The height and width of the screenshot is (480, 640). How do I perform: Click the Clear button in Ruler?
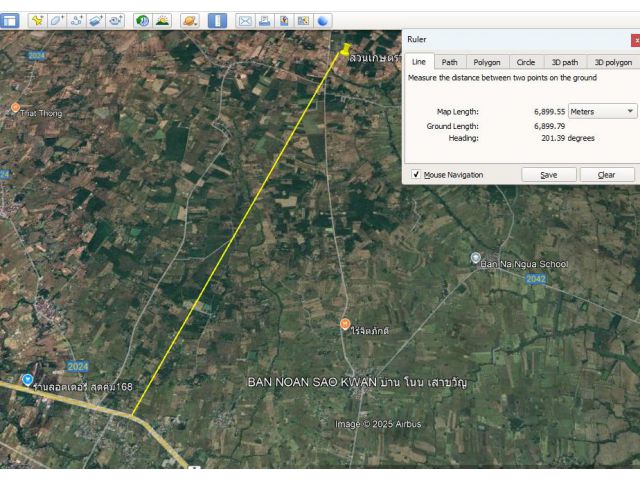607,175
